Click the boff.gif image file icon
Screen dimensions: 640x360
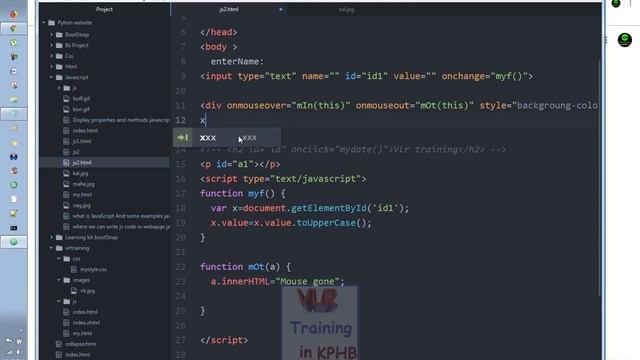66,98
